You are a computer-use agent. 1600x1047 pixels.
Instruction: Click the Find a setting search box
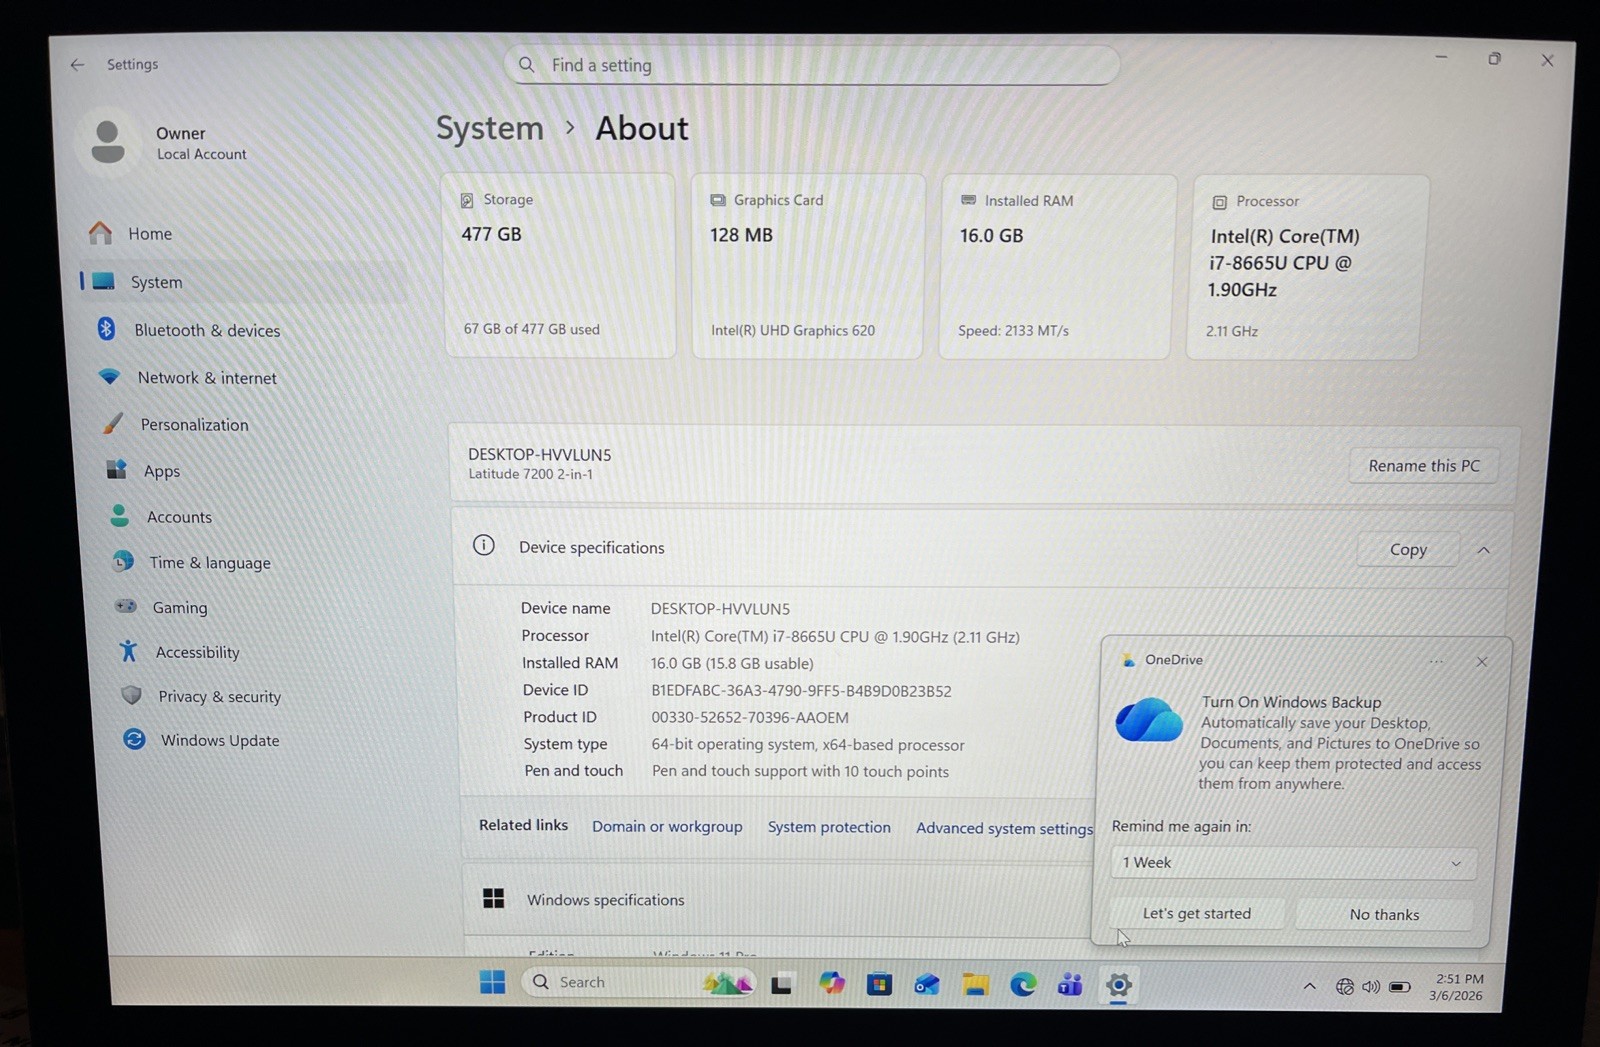coord(811,65)
